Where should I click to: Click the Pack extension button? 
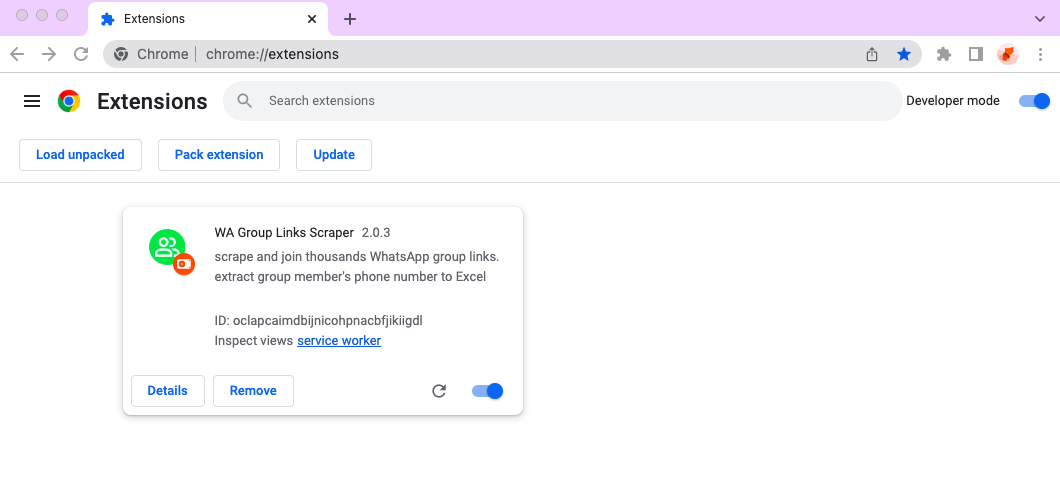pos(219,155)
